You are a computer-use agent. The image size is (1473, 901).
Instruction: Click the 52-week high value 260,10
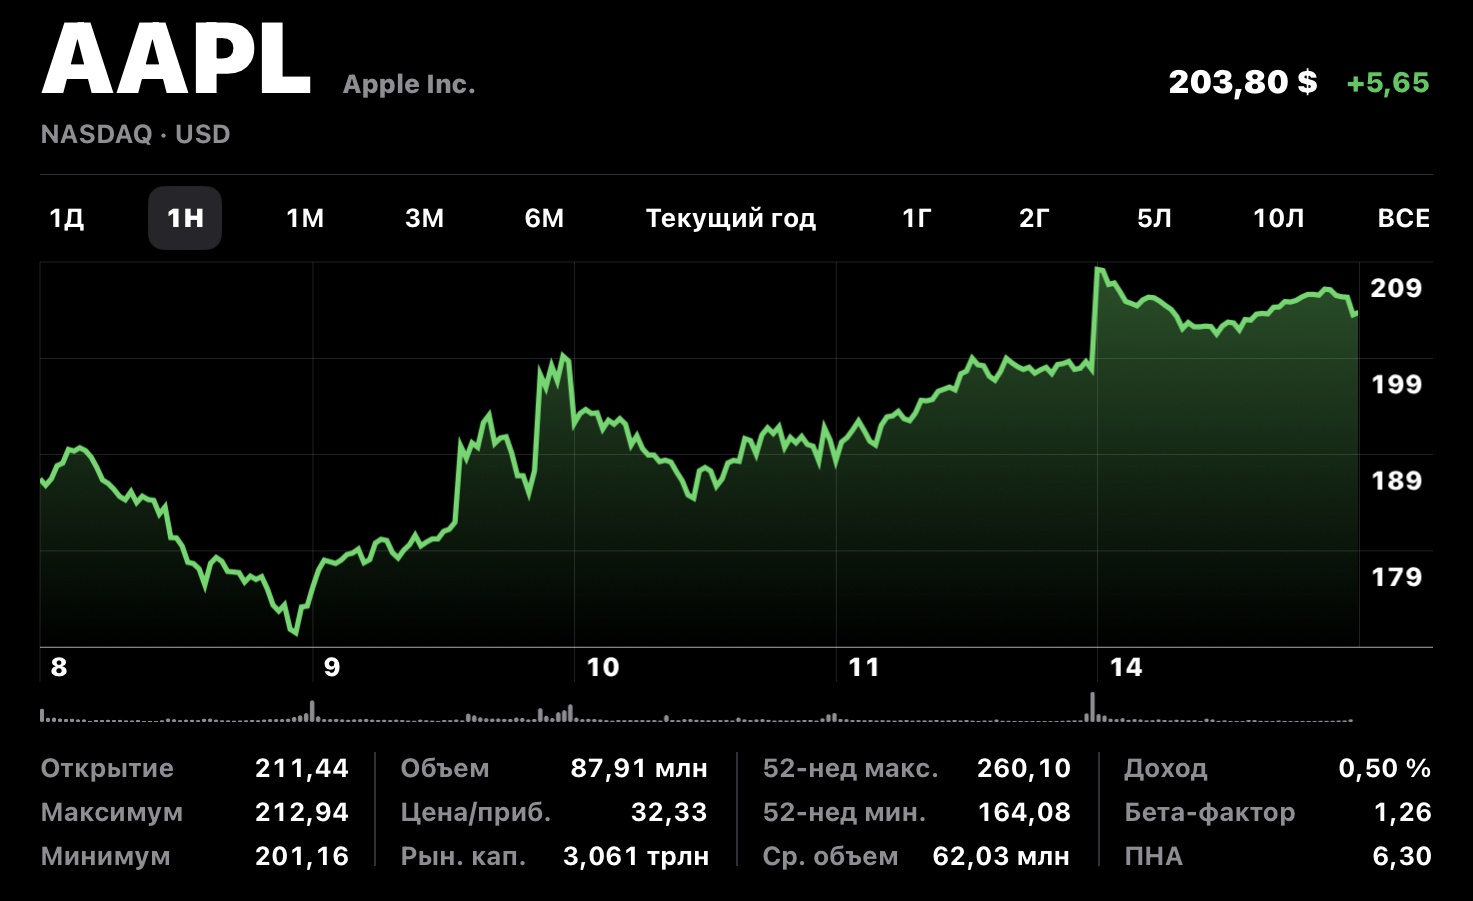pos(1024,768)
